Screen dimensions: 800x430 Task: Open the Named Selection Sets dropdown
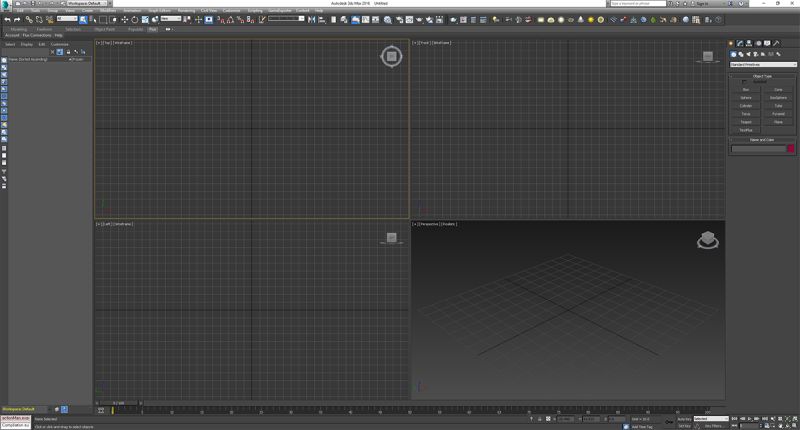click(x=286, y=19)
